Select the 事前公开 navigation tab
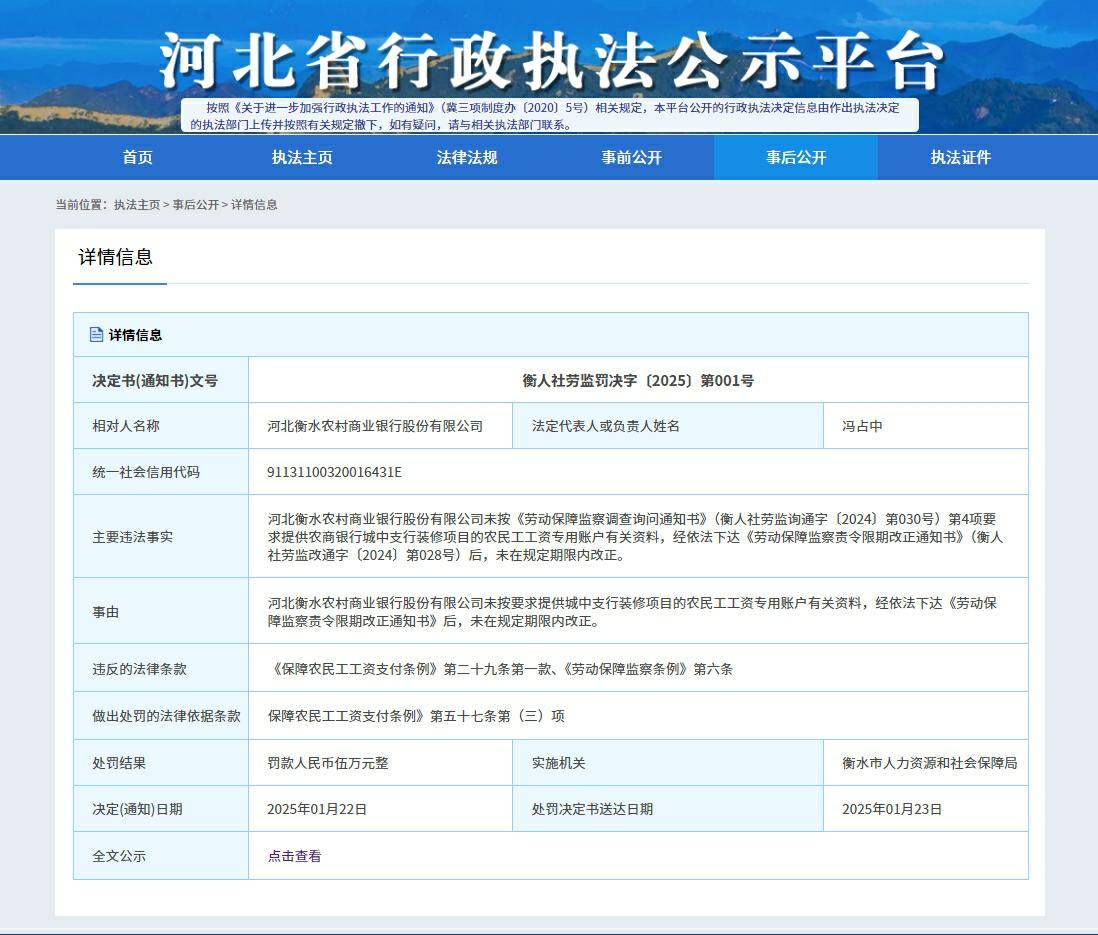Viewport: 1098px width, 935px height. (x=631, y=158)
